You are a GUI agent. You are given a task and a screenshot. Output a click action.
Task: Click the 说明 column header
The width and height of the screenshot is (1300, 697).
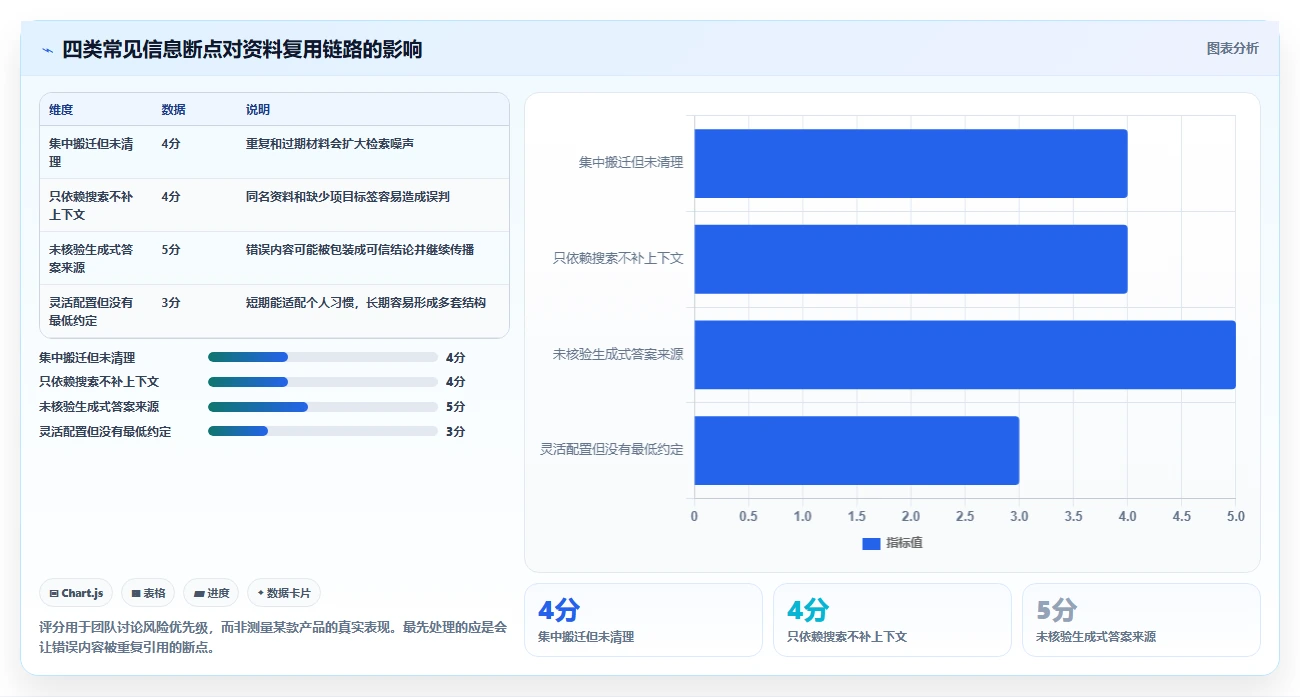coord(258,110)
